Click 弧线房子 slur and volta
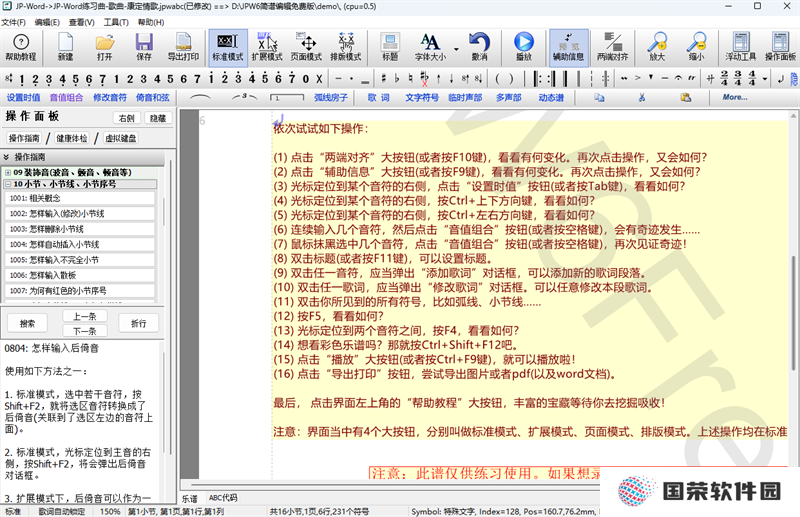The width and height of the screenshot is (800, 517). pyautogui.click(x=331, y=97)
